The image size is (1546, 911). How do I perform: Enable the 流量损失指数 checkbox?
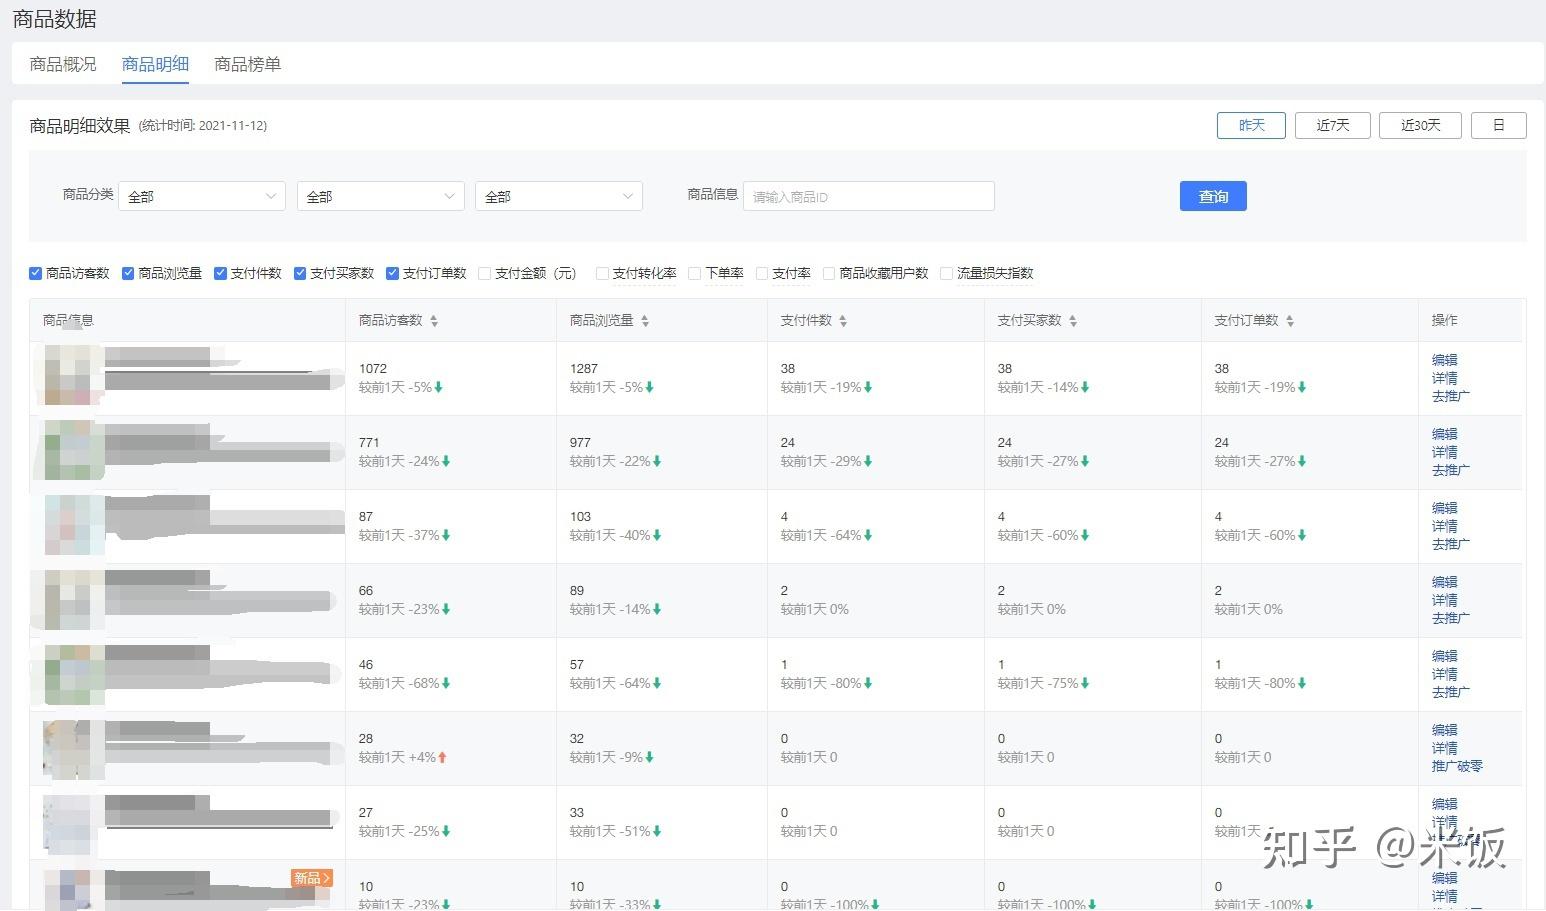click(x=946, y=273)
